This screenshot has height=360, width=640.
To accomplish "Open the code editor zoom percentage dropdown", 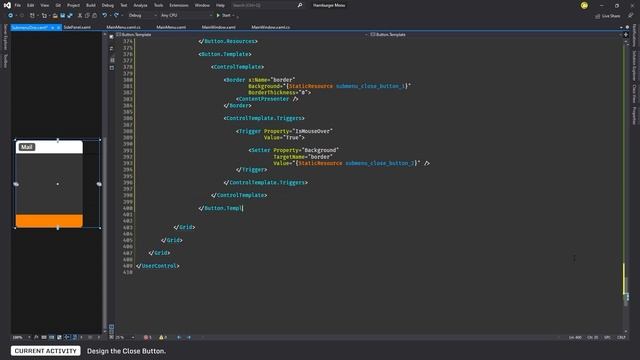I will [125, 338].
